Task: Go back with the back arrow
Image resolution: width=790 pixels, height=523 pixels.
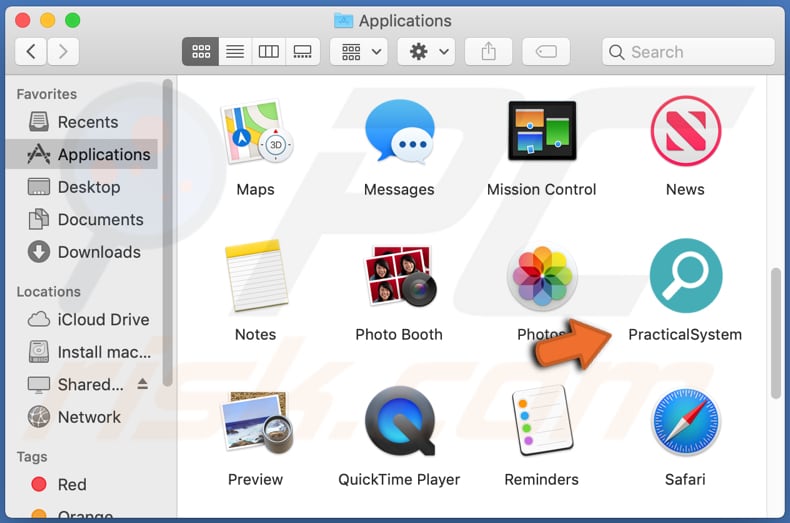Action: tap(31, 51)
